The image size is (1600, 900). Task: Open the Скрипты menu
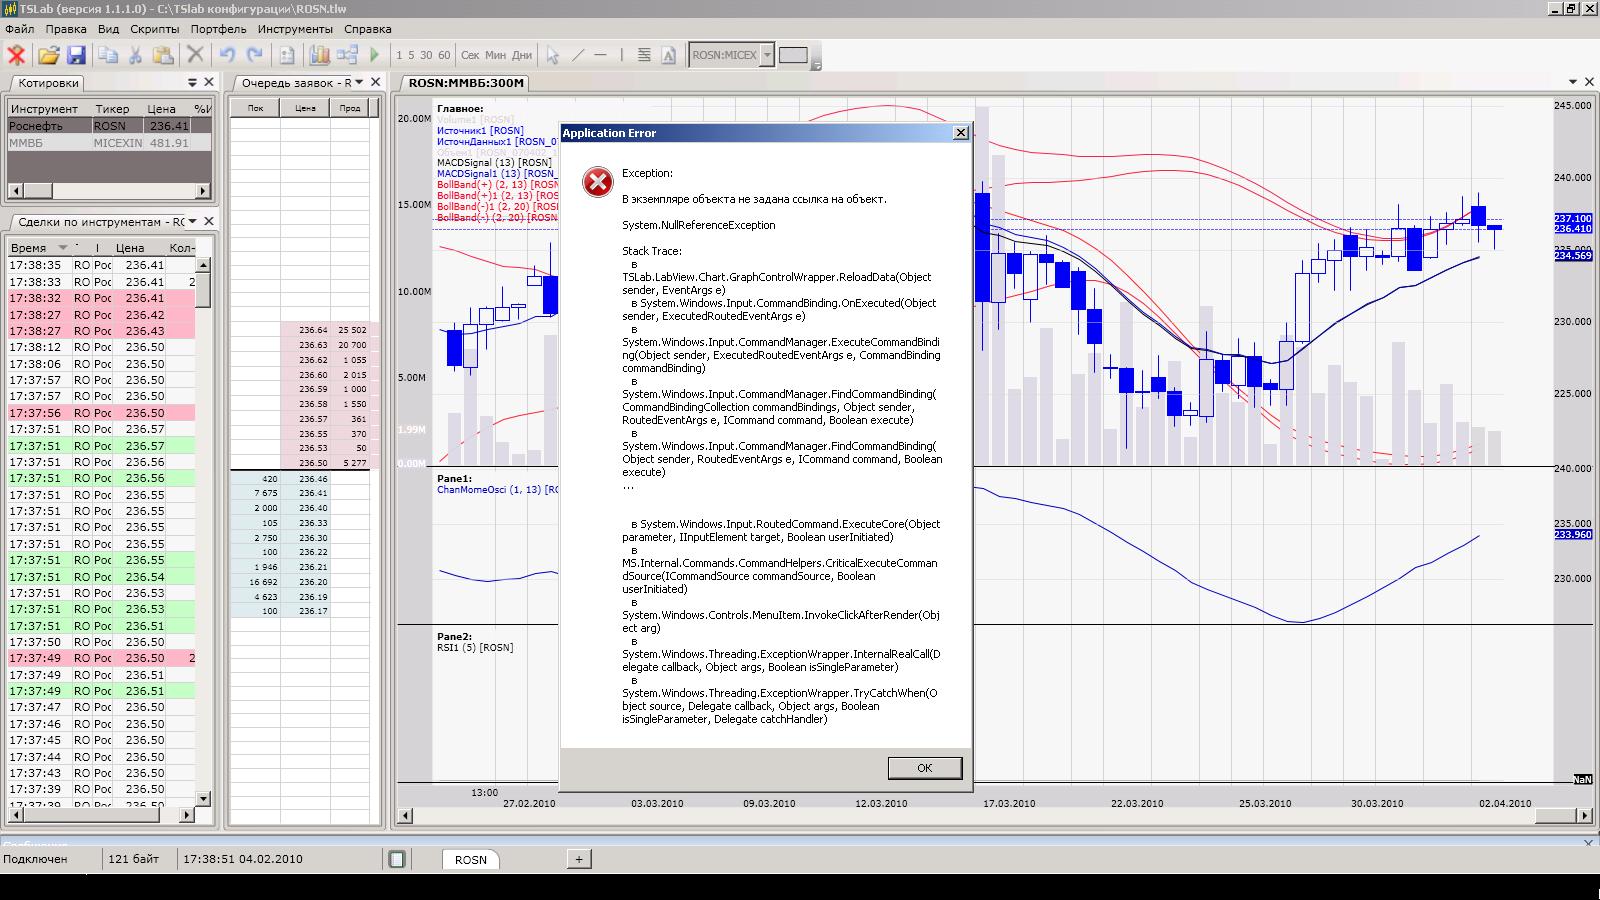point(154,29)
